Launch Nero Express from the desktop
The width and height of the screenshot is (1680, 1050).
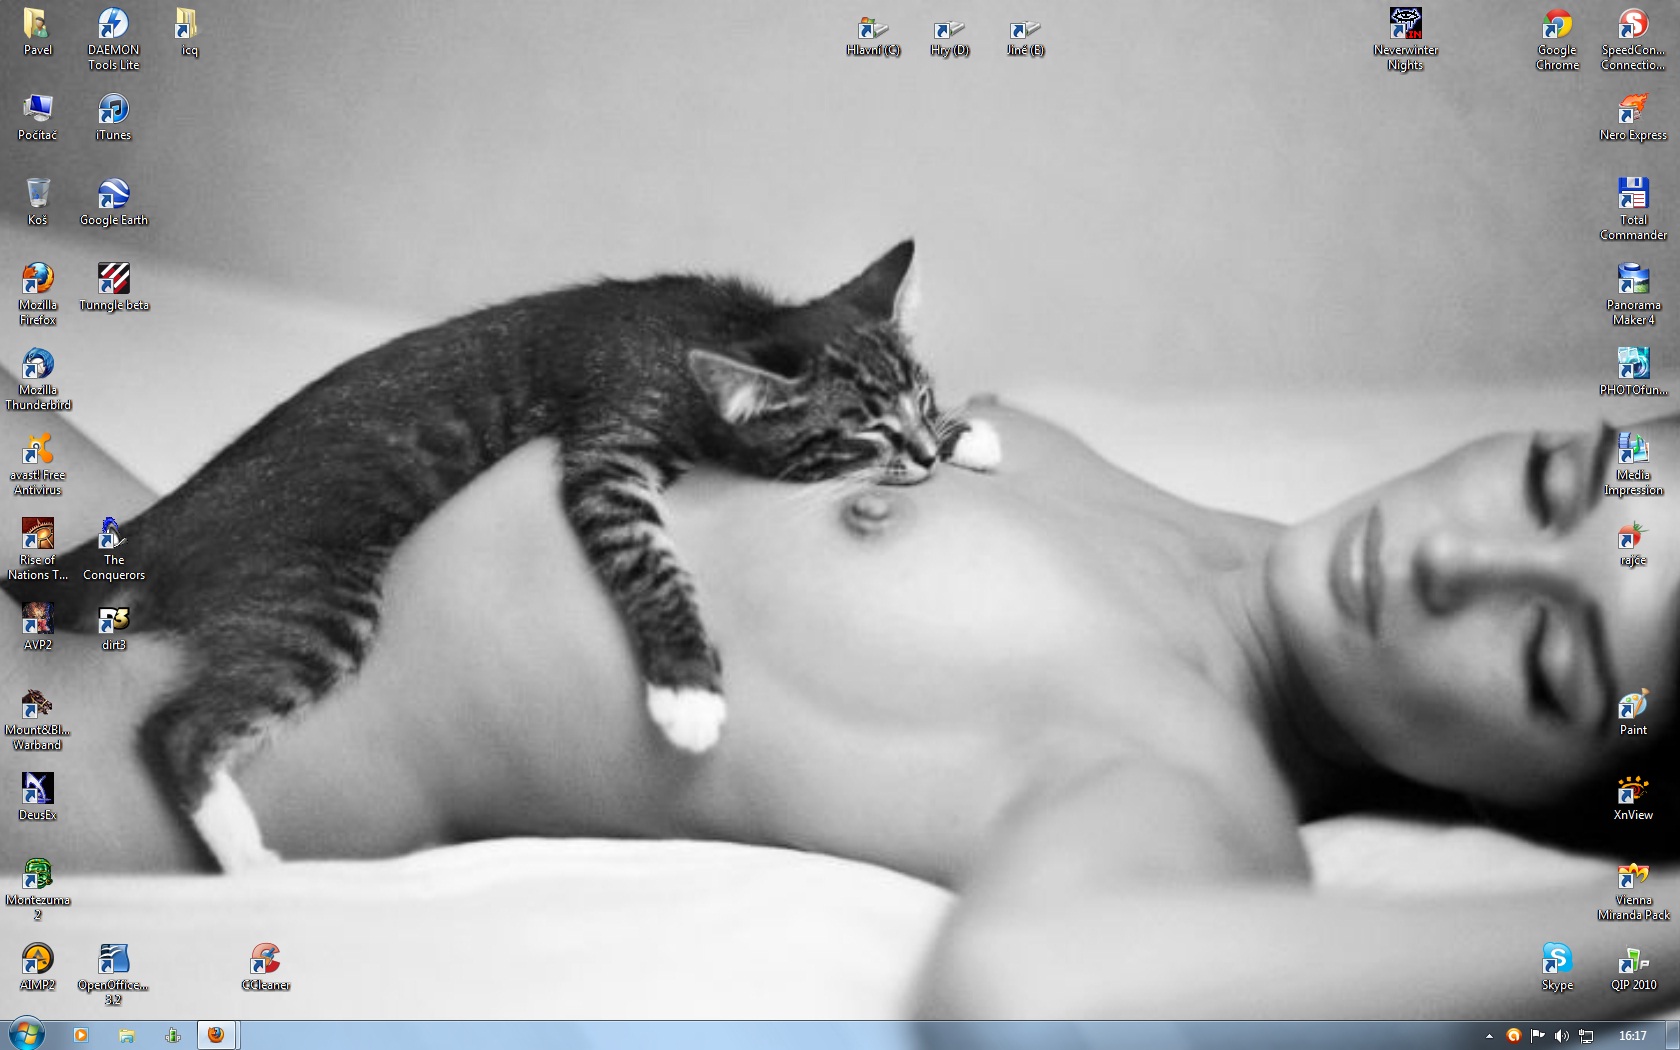[x=1633, y=110]
